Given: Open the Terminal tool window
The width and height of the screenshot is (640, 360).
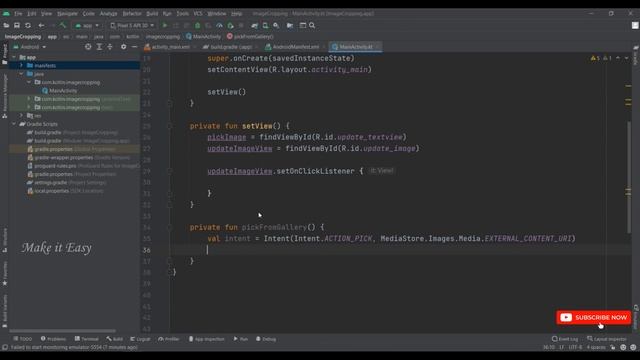Looking at the screenshot, I should pos(87,339).
